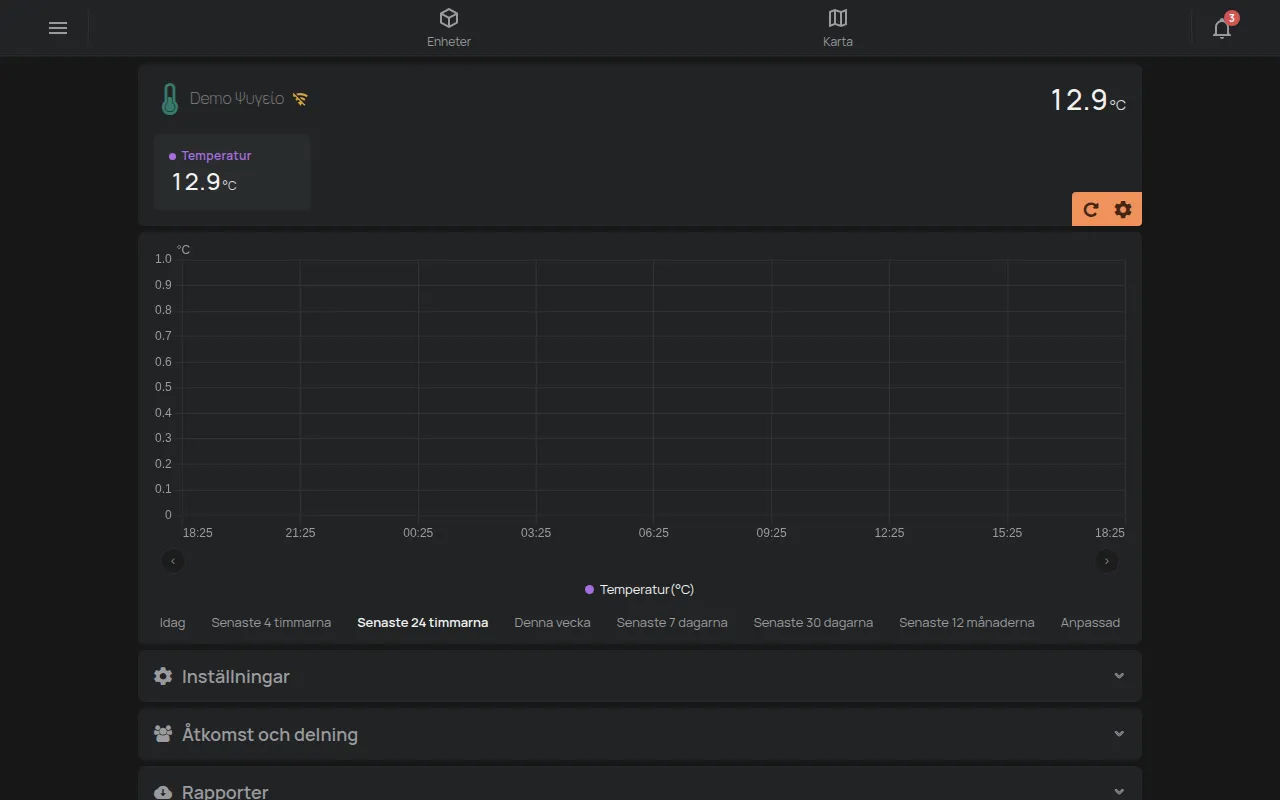Open the notifications bell

tap(1222, 28)
